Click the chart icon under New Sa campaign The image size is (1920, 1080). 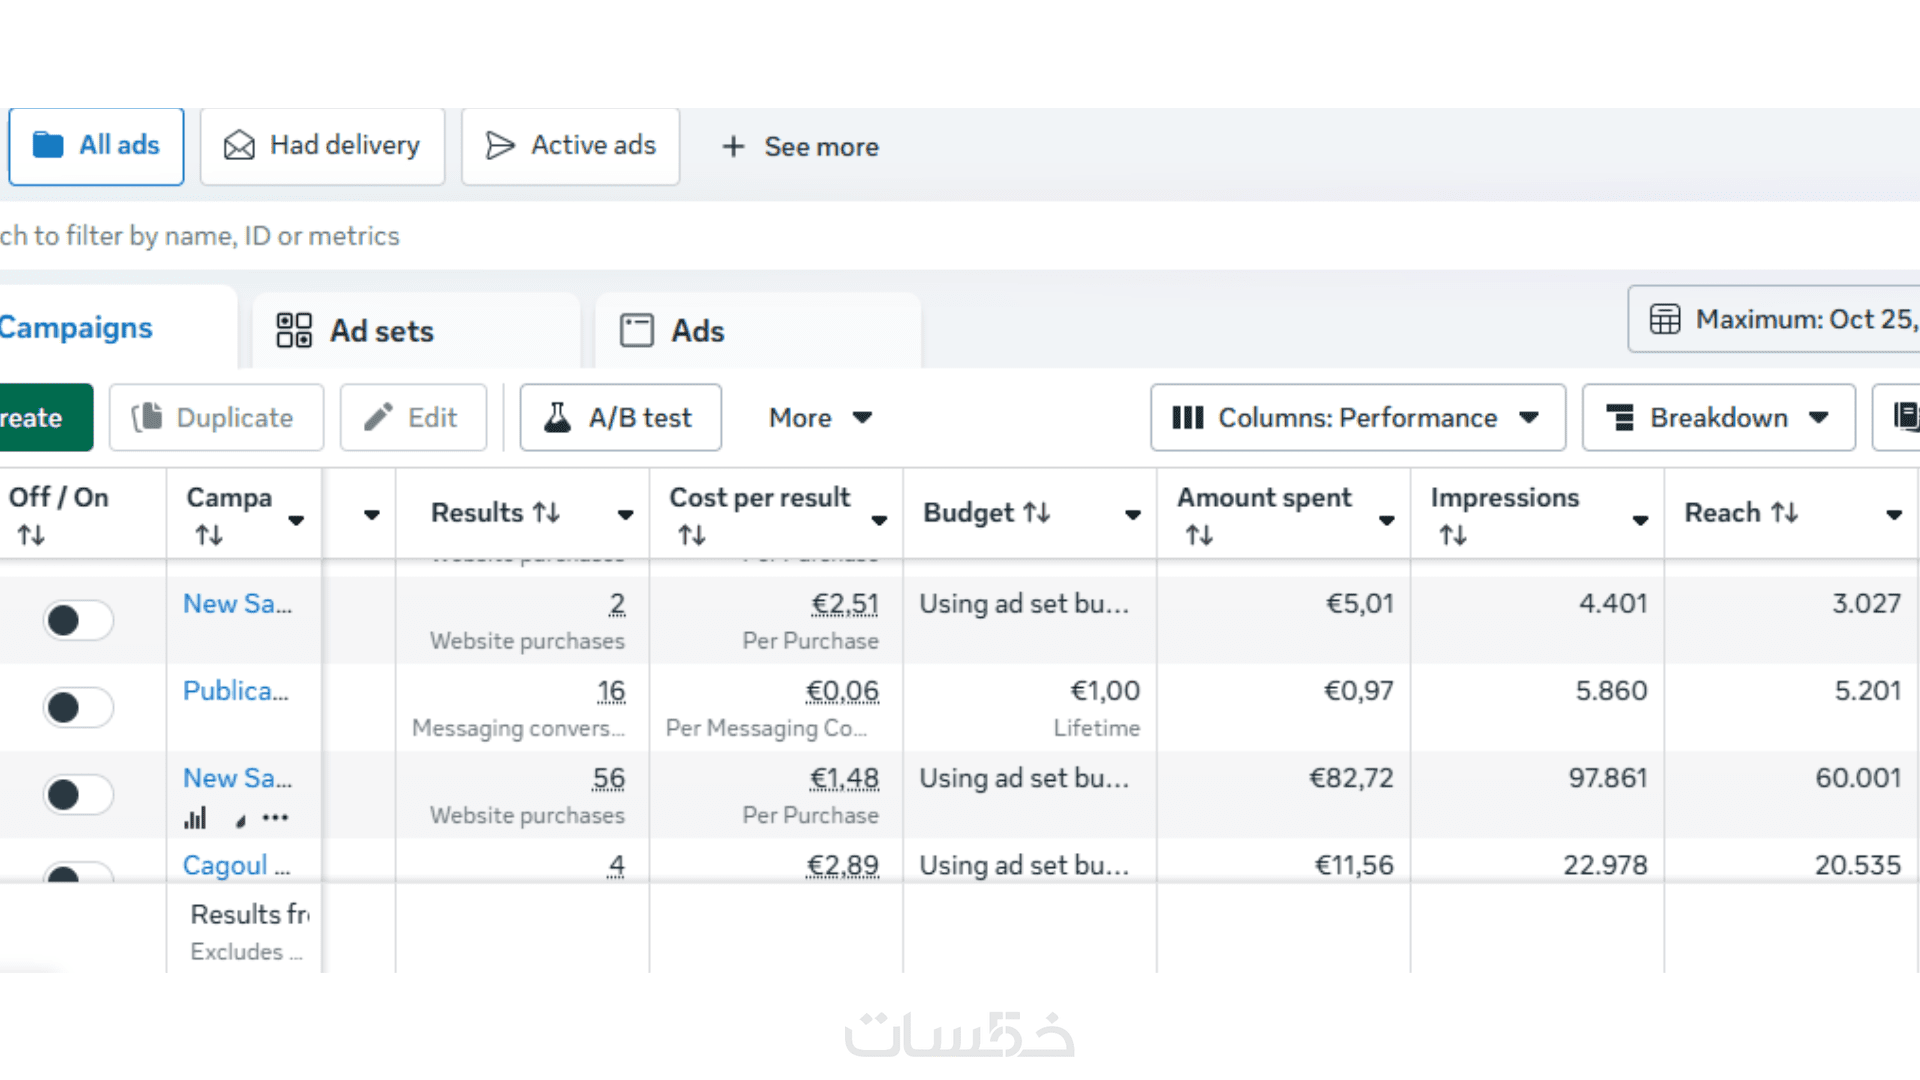pyautogui.click(x=195, y=818)
